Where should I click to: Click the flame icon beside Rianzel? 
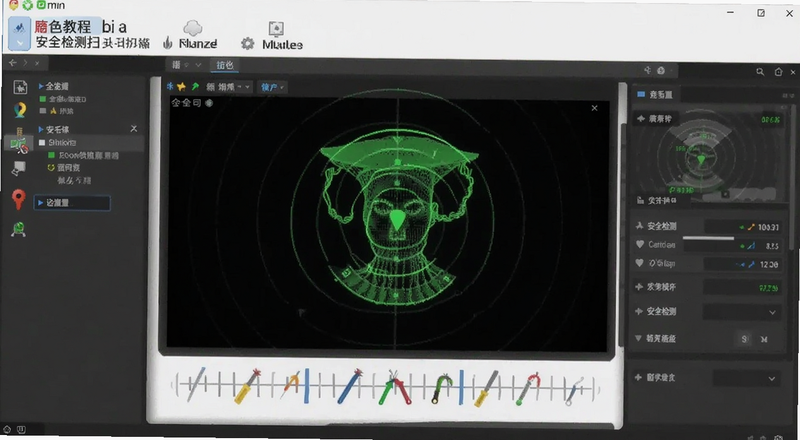(x=167, y=43)
